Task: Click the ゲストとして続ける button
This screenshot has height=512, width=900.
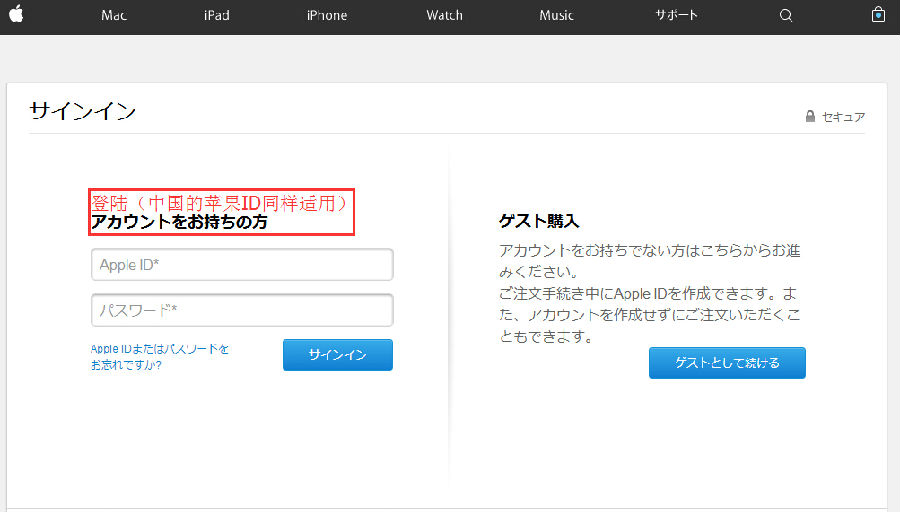Action: point(727,363)
